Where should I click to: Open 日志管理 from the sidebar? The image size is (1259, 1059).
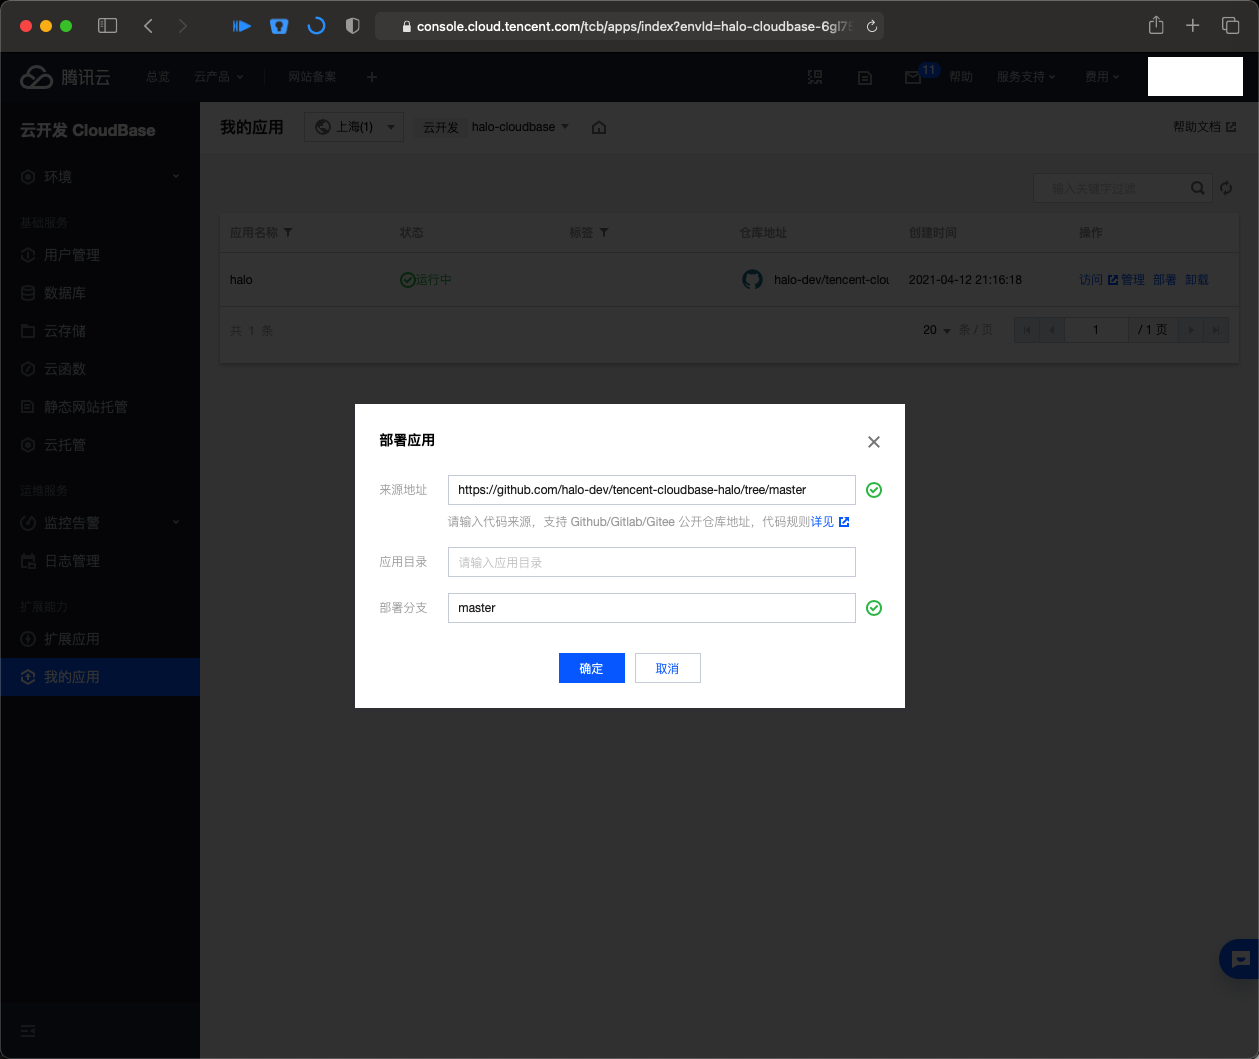[62, 560]
